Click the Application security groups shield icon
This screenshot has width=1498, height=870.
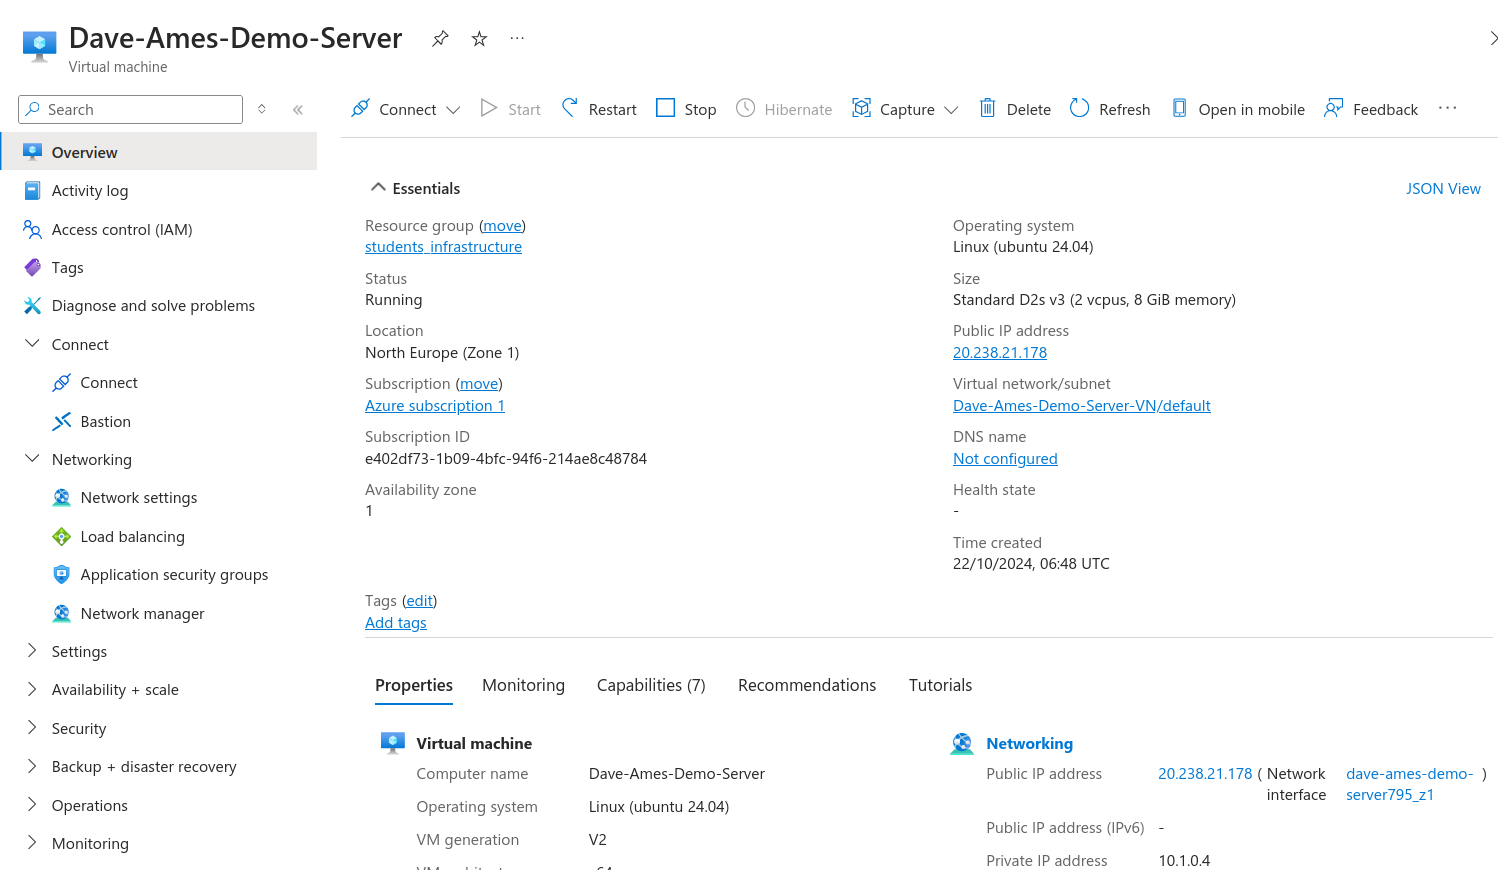[x=62, y=575]
